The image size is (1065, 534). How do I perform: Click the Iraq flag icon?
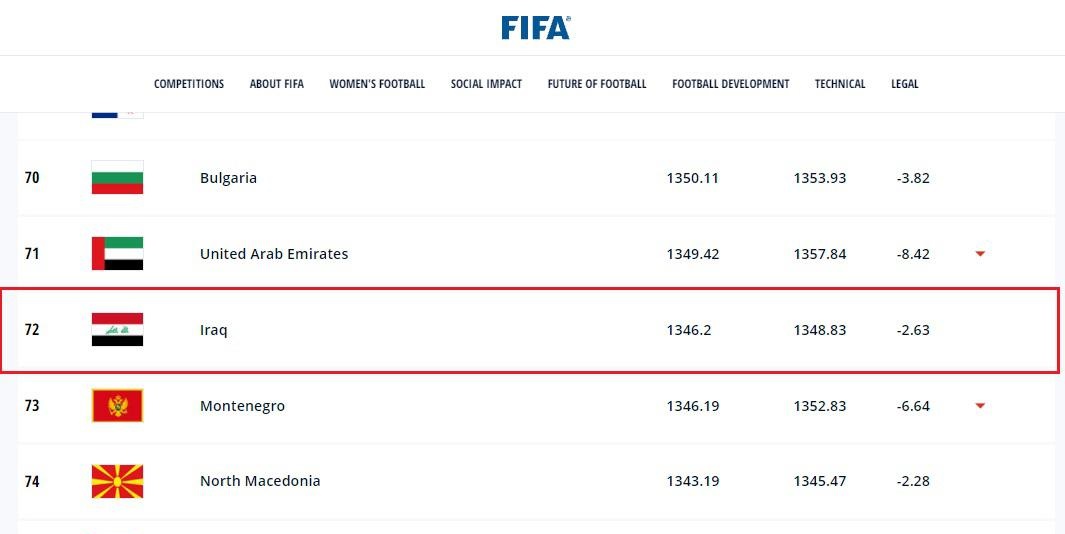(118, 330)
